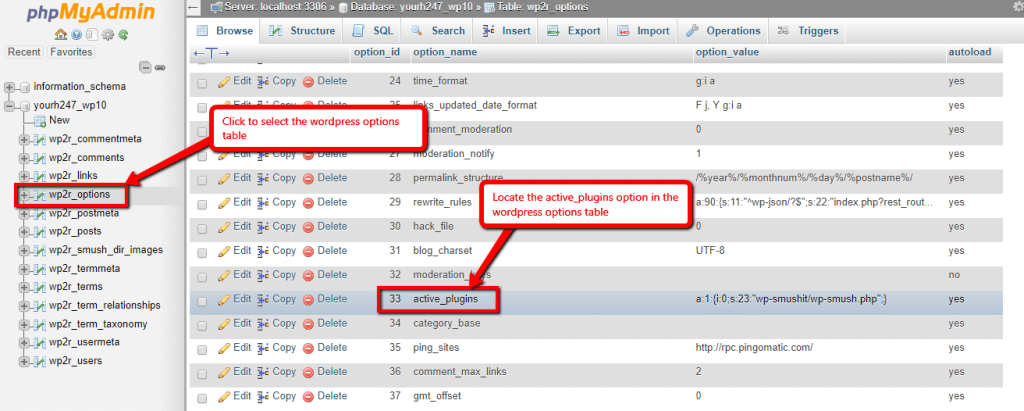Click Copy icon for permalink_structure row
1024x411 pixels.
(263, 178)
